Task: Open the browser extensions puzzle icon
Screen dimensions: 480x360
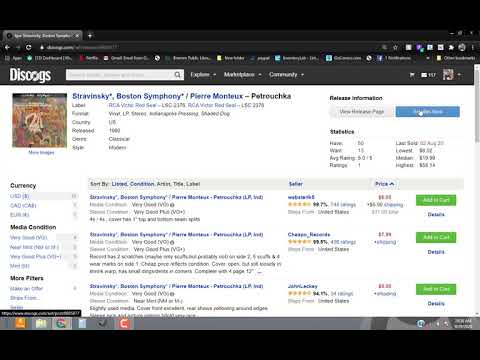Action: coord(451,47)
